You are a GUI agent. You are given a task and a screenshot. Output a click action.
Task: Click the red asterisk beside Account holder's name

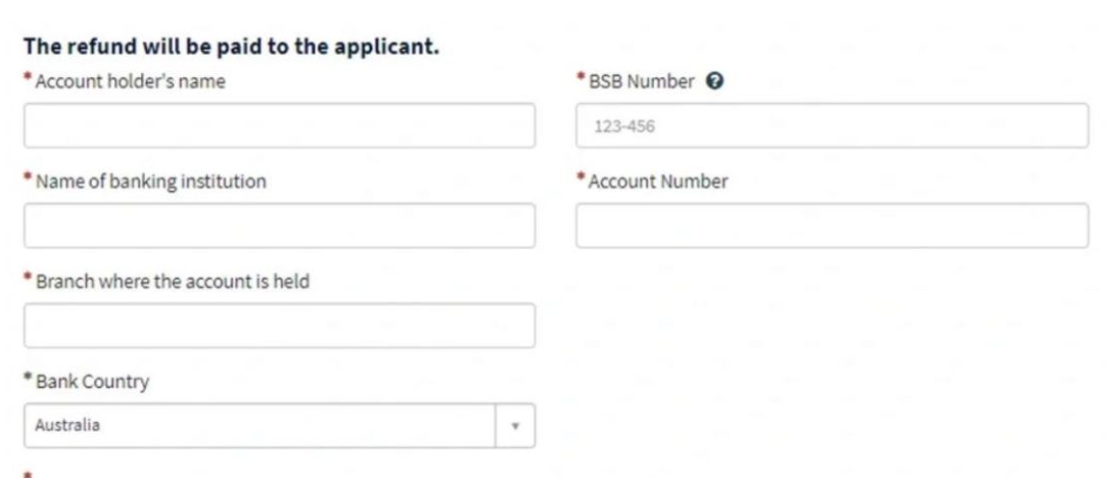(29, 80)
